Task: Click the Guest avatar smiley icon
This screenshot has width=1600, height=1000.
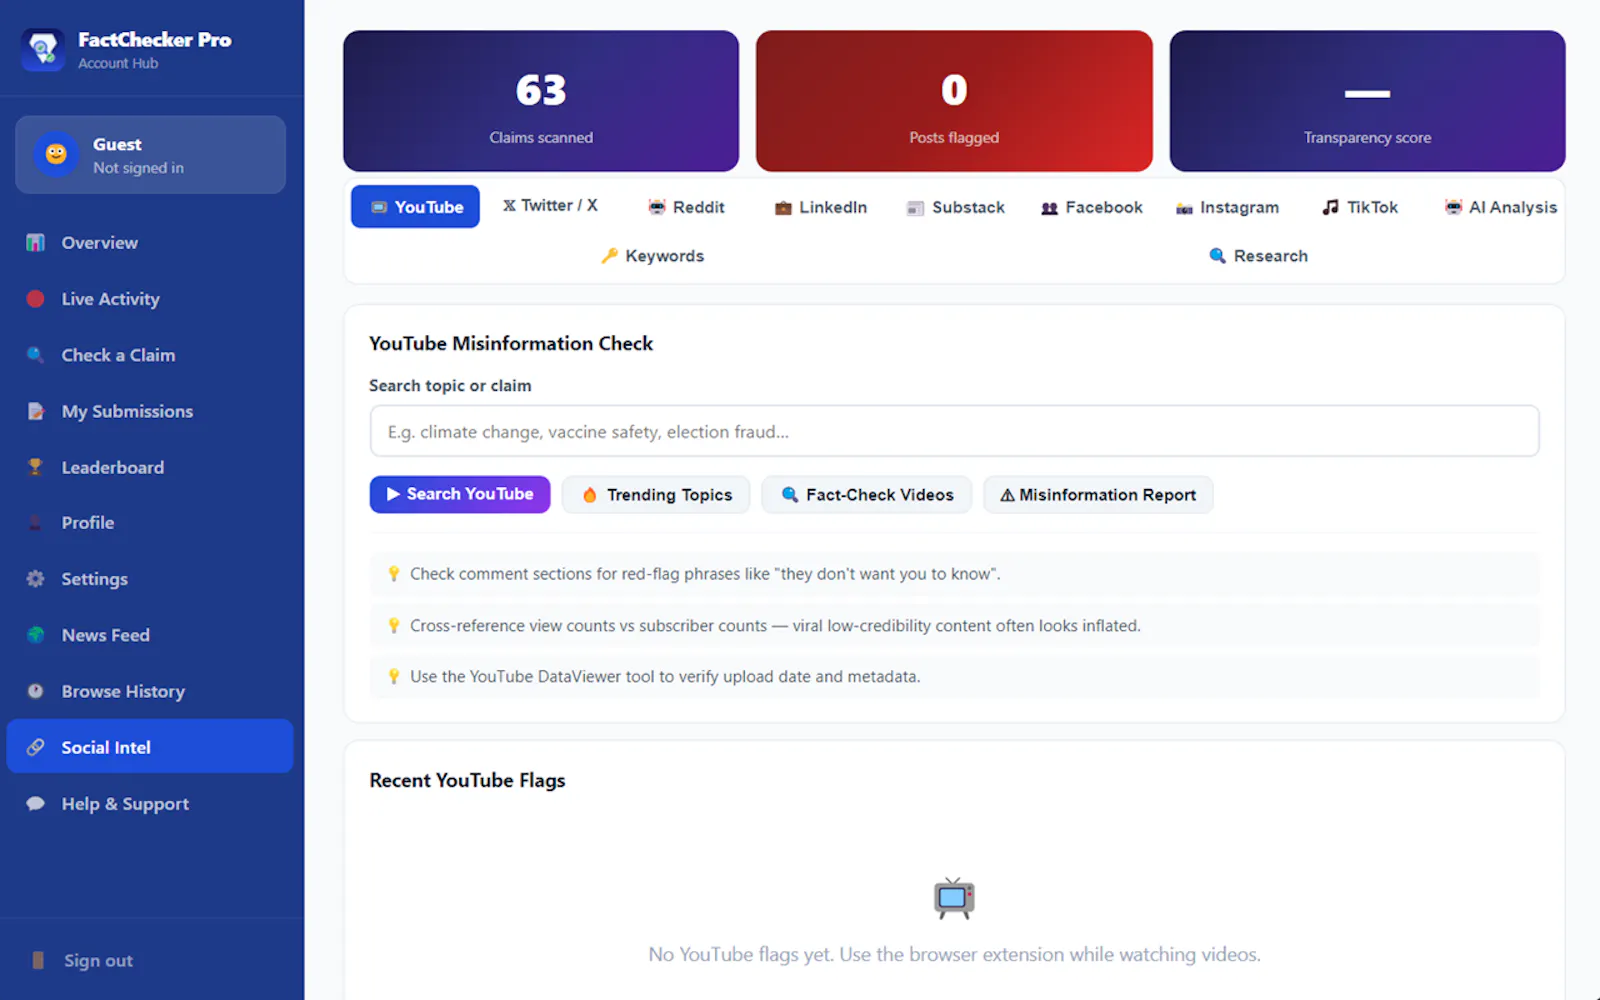Action: tap(56, 154)
